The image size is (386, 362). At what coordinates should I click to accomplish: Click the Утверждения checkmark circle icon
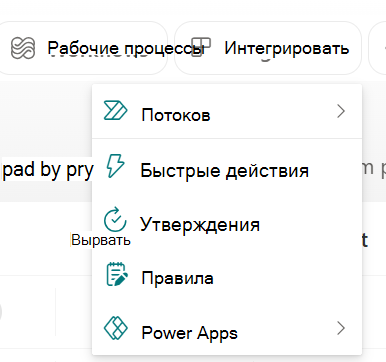115,220
